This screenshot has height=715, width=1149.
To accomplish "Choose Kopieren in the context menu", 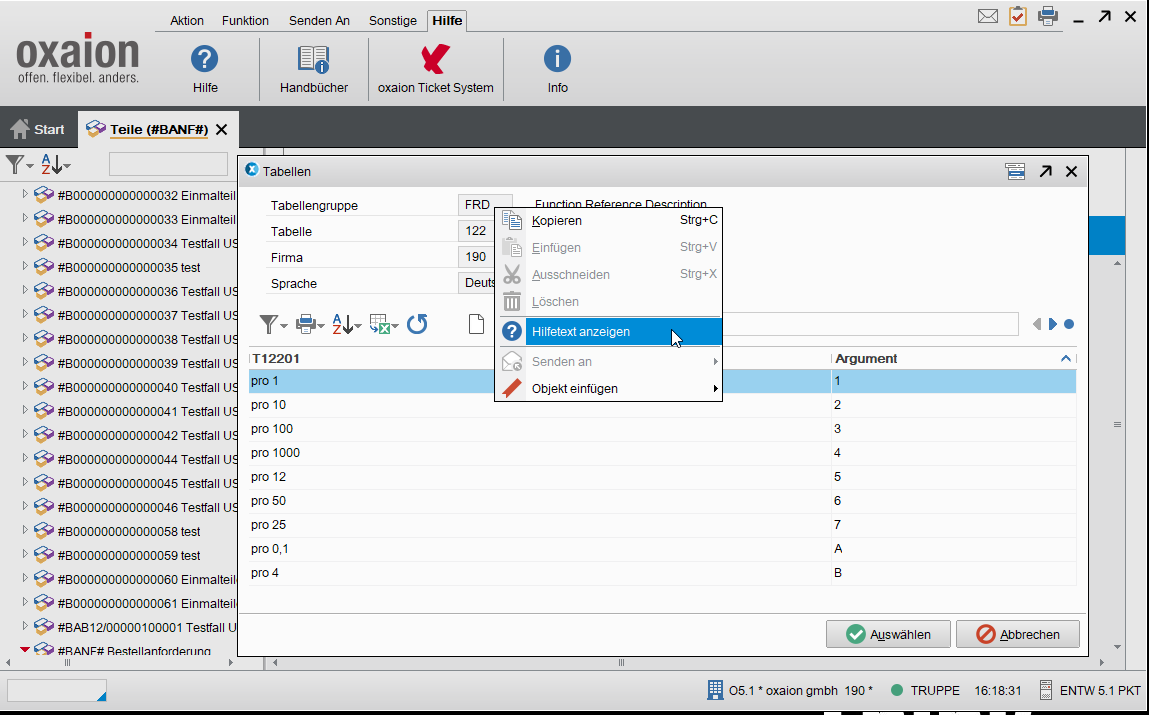I will click(557, 220).
